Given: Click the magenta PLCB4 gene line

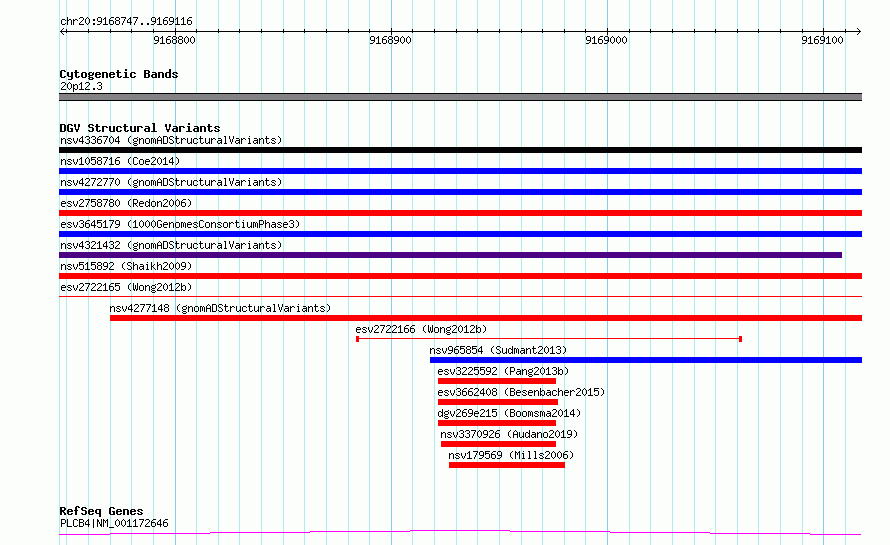Looking at the screenshot, I should (460, 533).
